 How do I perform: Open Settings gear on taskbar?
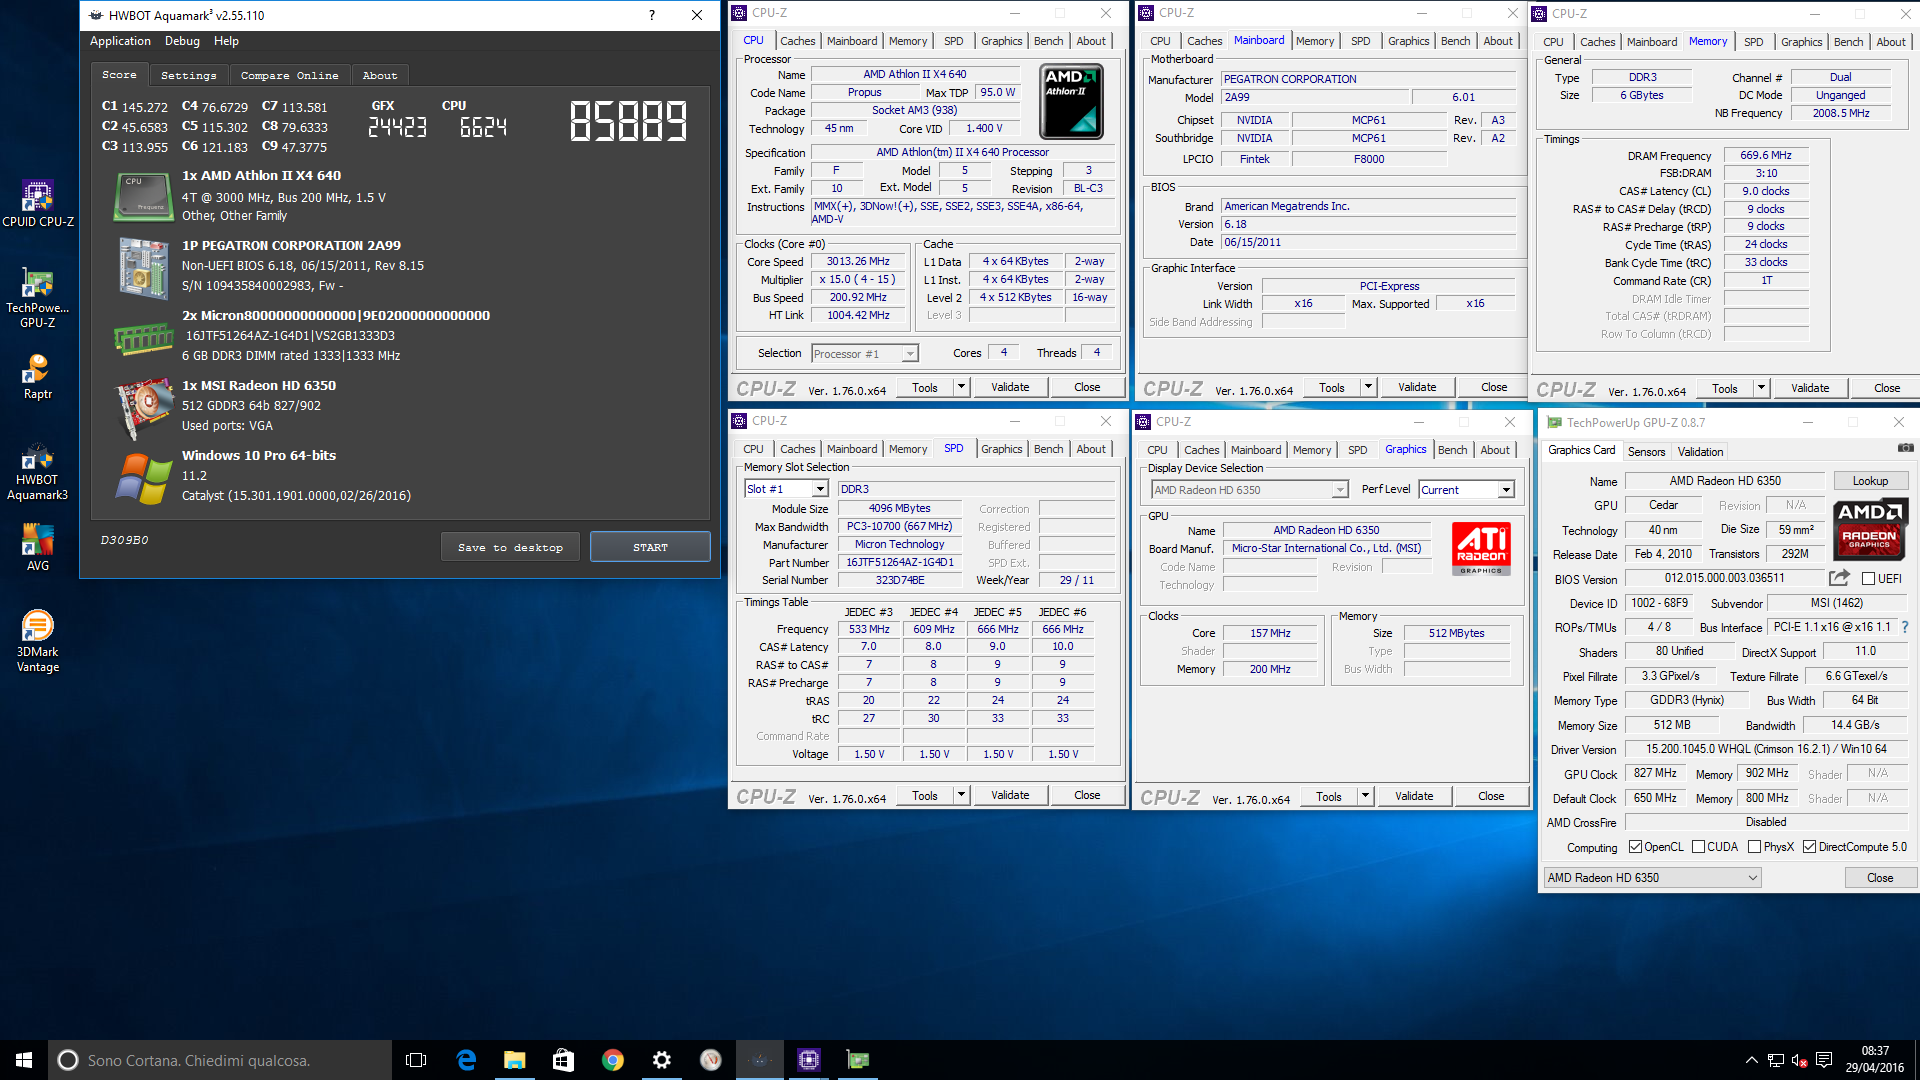click(x=661, y=1060)
